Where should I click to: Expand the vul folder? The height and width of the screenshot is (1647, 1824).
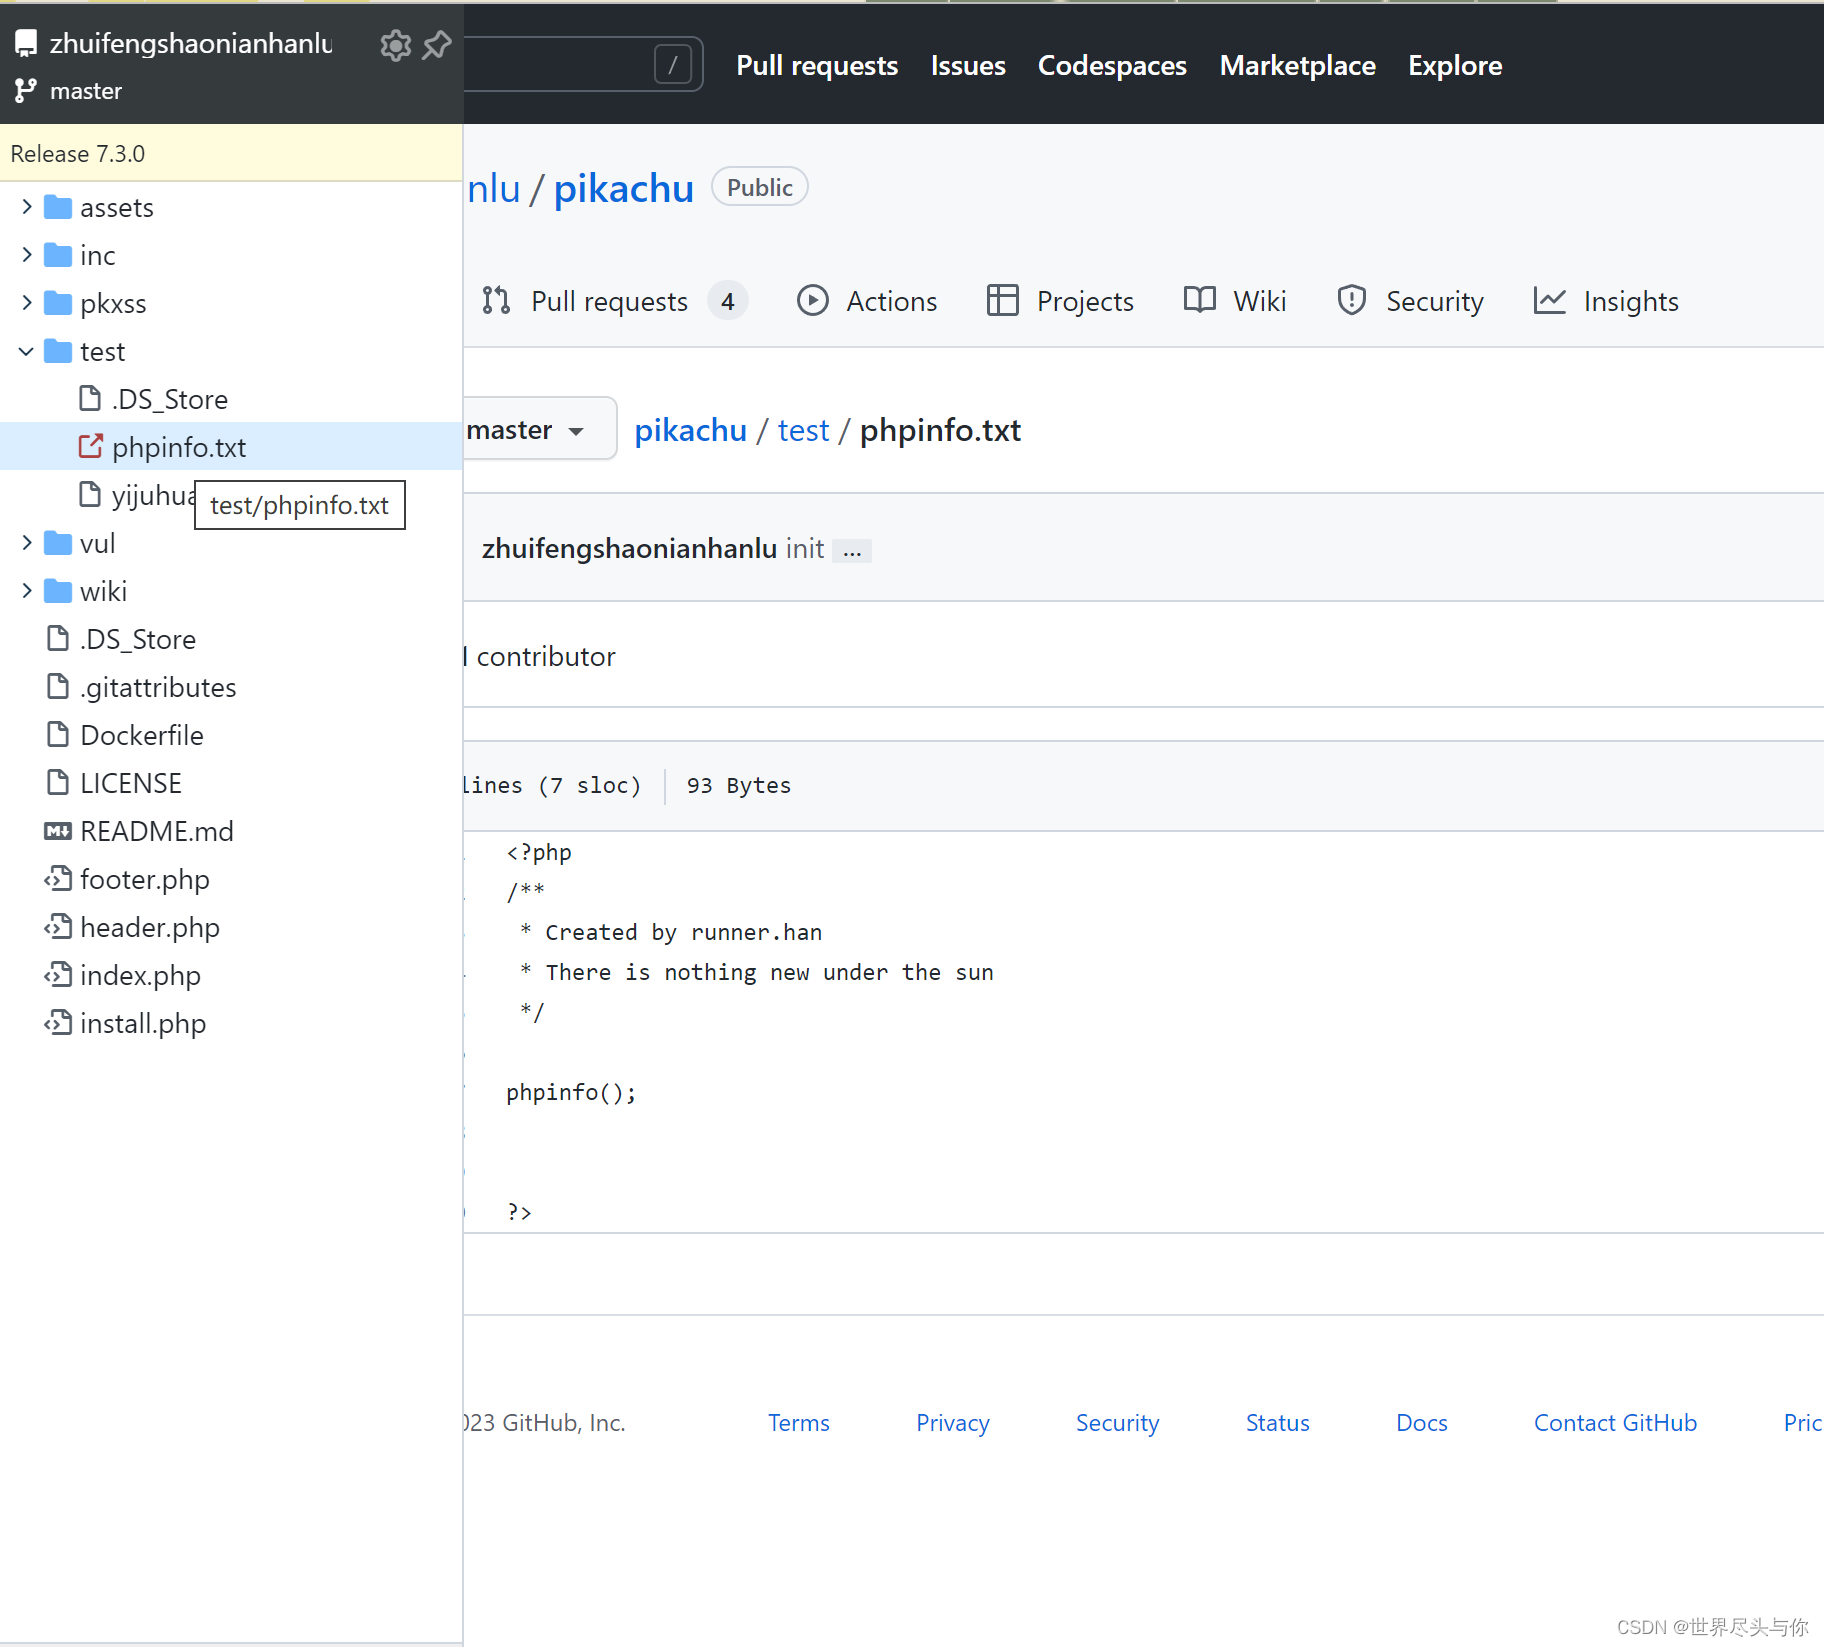click(x=27, y=543)
